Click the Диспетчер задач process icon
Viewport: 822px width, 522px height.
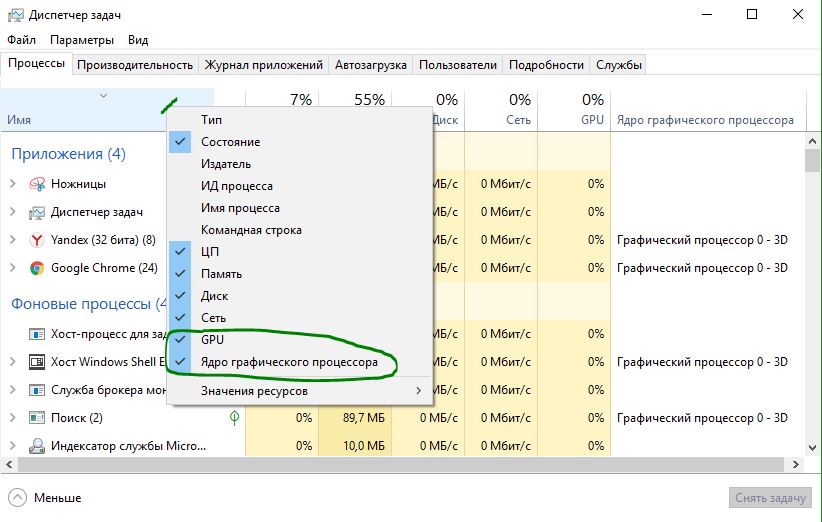pyautogui.click(x=37, y=212)
